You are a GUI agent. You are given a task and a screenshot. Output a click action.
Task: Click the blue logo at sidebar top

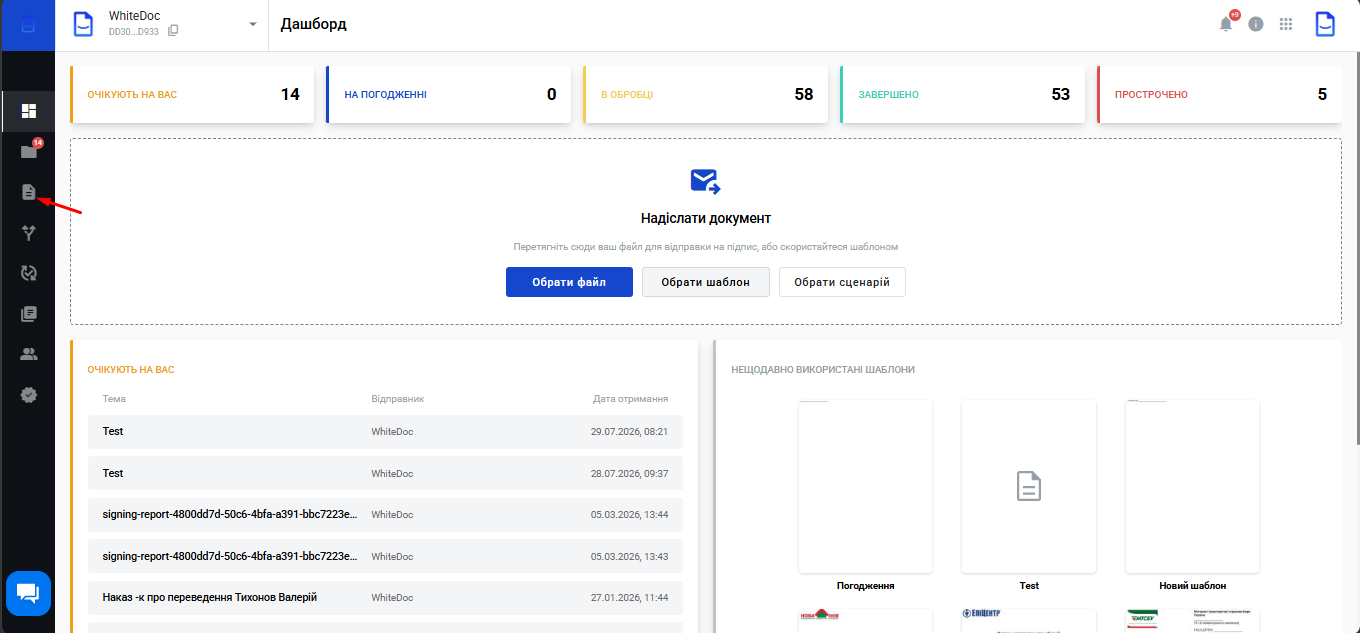point(28,25)
